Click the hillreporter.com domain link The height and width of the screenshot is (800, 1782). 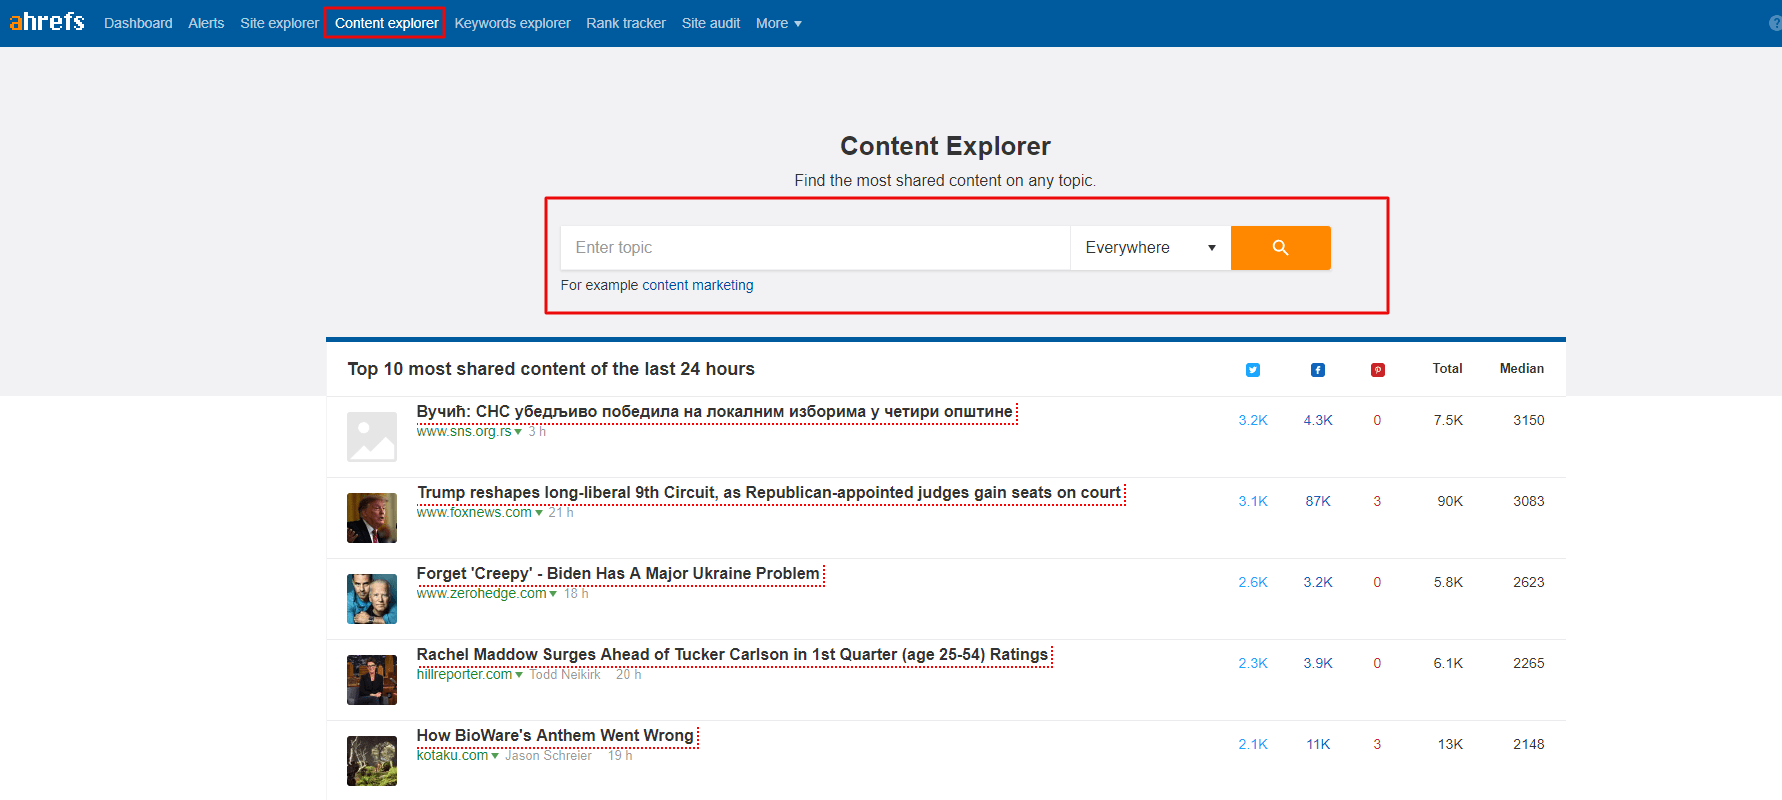(x=464, y=675)
